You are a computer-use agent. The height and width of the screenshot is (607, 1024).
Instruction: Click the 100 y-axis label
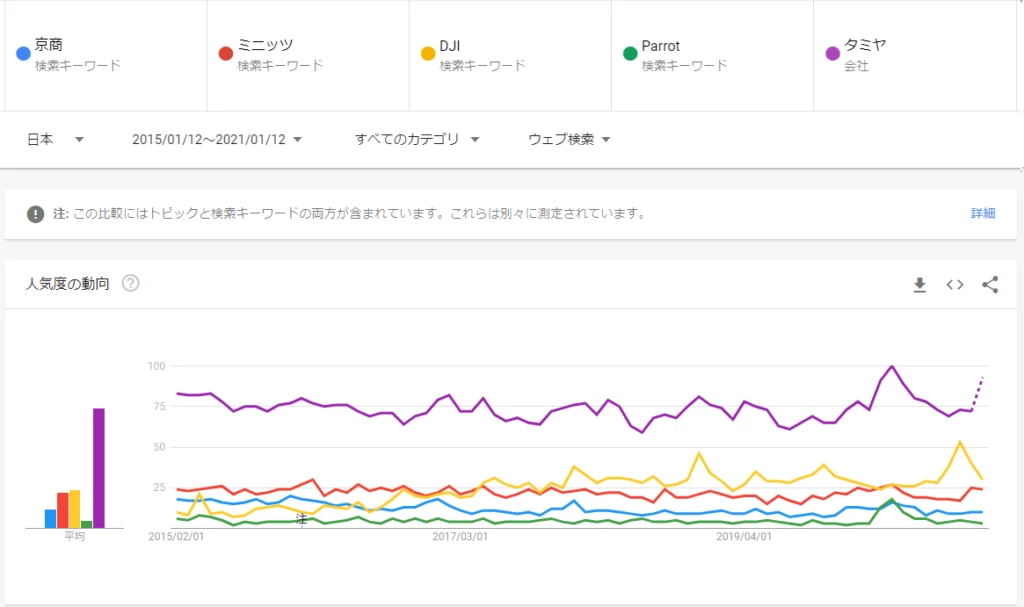click(x=157, y=366)
